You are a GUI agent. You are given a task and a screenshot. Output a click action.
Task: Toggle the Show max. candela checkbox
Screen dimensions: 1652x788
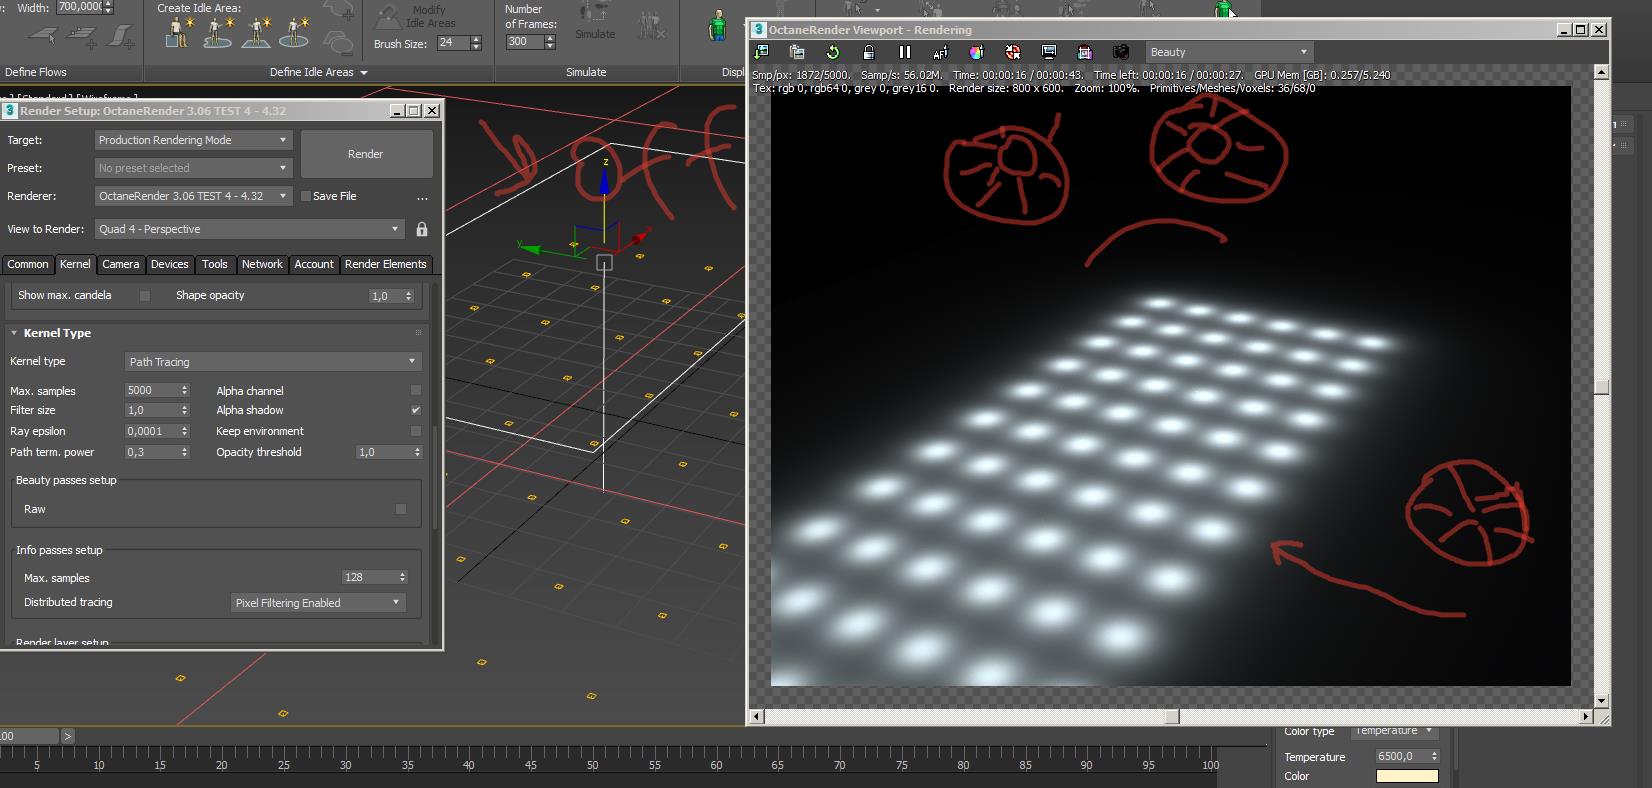coord(145,296)
